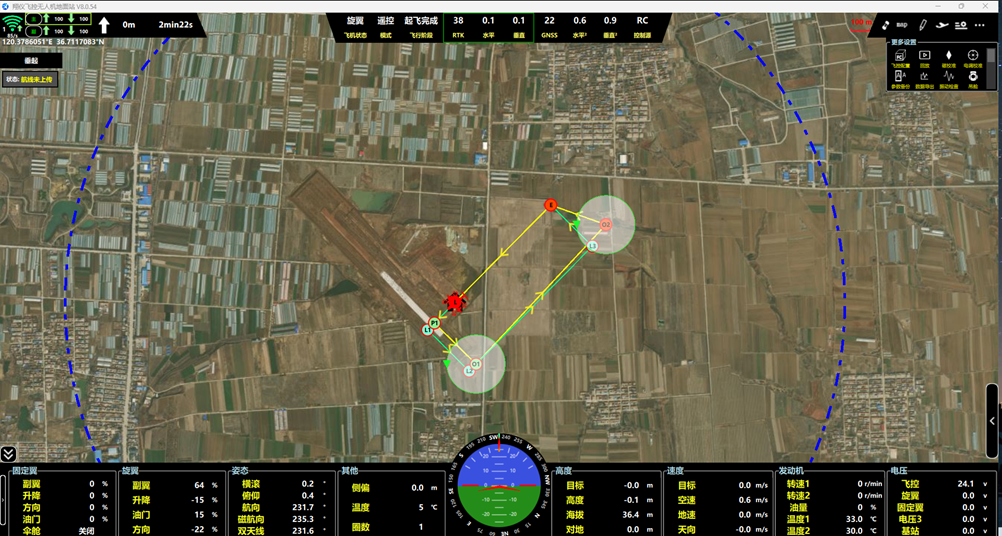Screen dimensions: 1002x536
Task: Click the 空速 airspeed value 0.6
Action: point(745,500)
